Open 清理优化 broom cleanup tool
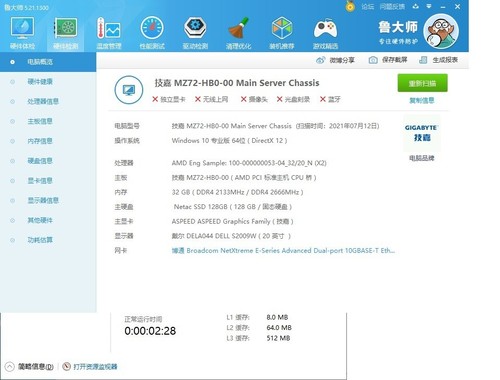This screenshot has height=380, width=500. [239, 33]
